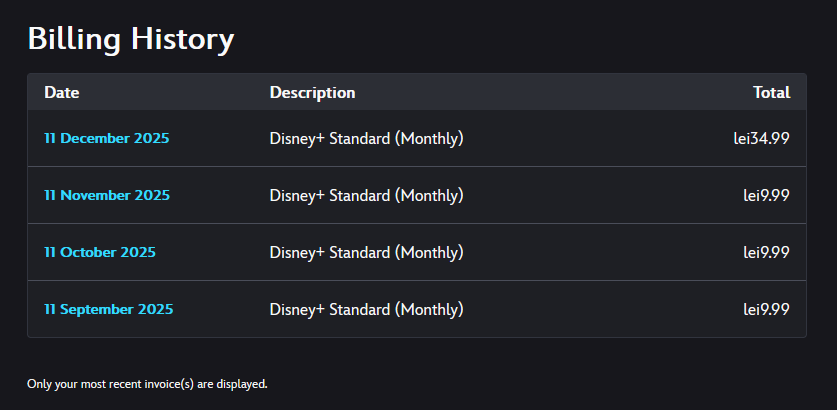Select the September lei9.99 total amount
The width and height of the screenshot is (837, 410).
click(767, 309)
